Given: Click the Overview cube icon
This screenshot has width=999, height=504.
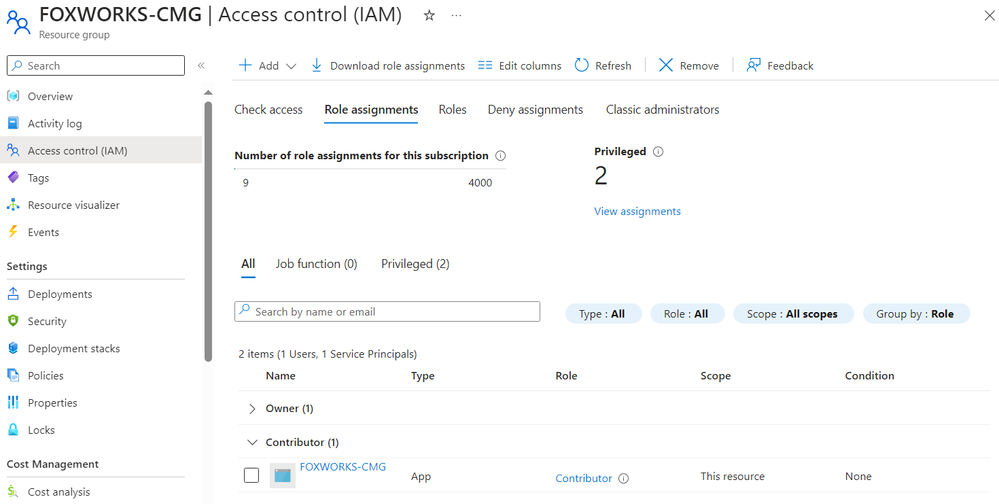Looking at the screenshot, I should pos(13,96).
